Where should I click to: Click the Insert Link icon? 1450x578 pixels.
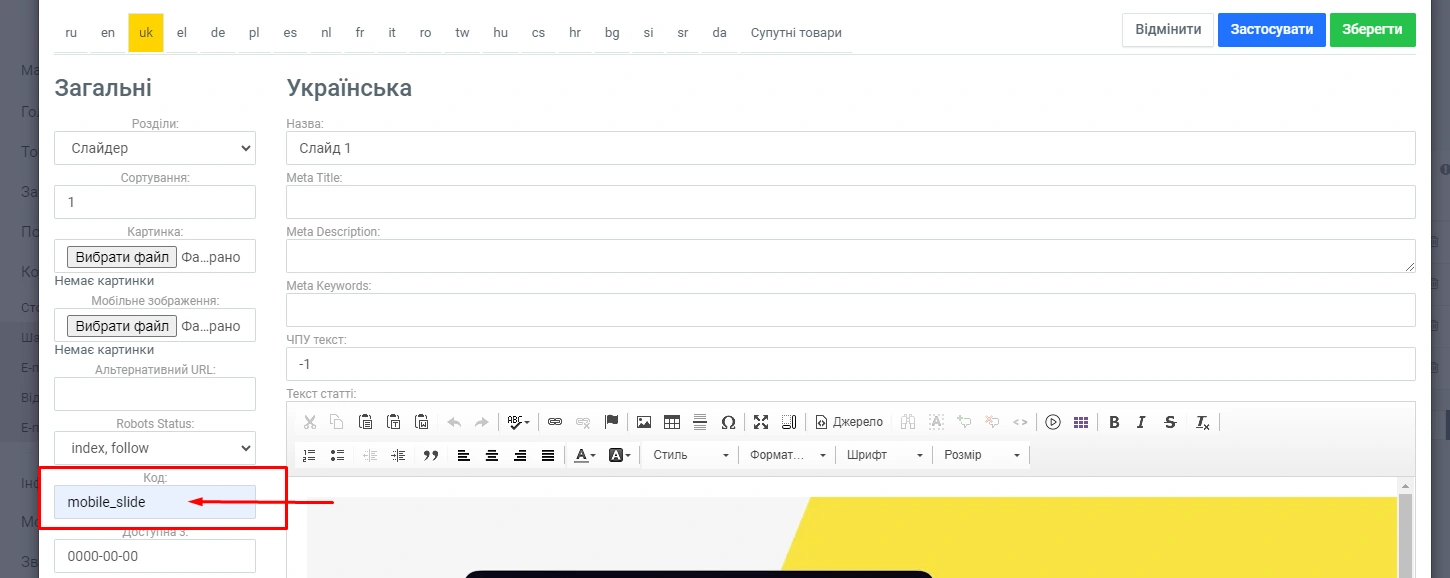(555, 422)
